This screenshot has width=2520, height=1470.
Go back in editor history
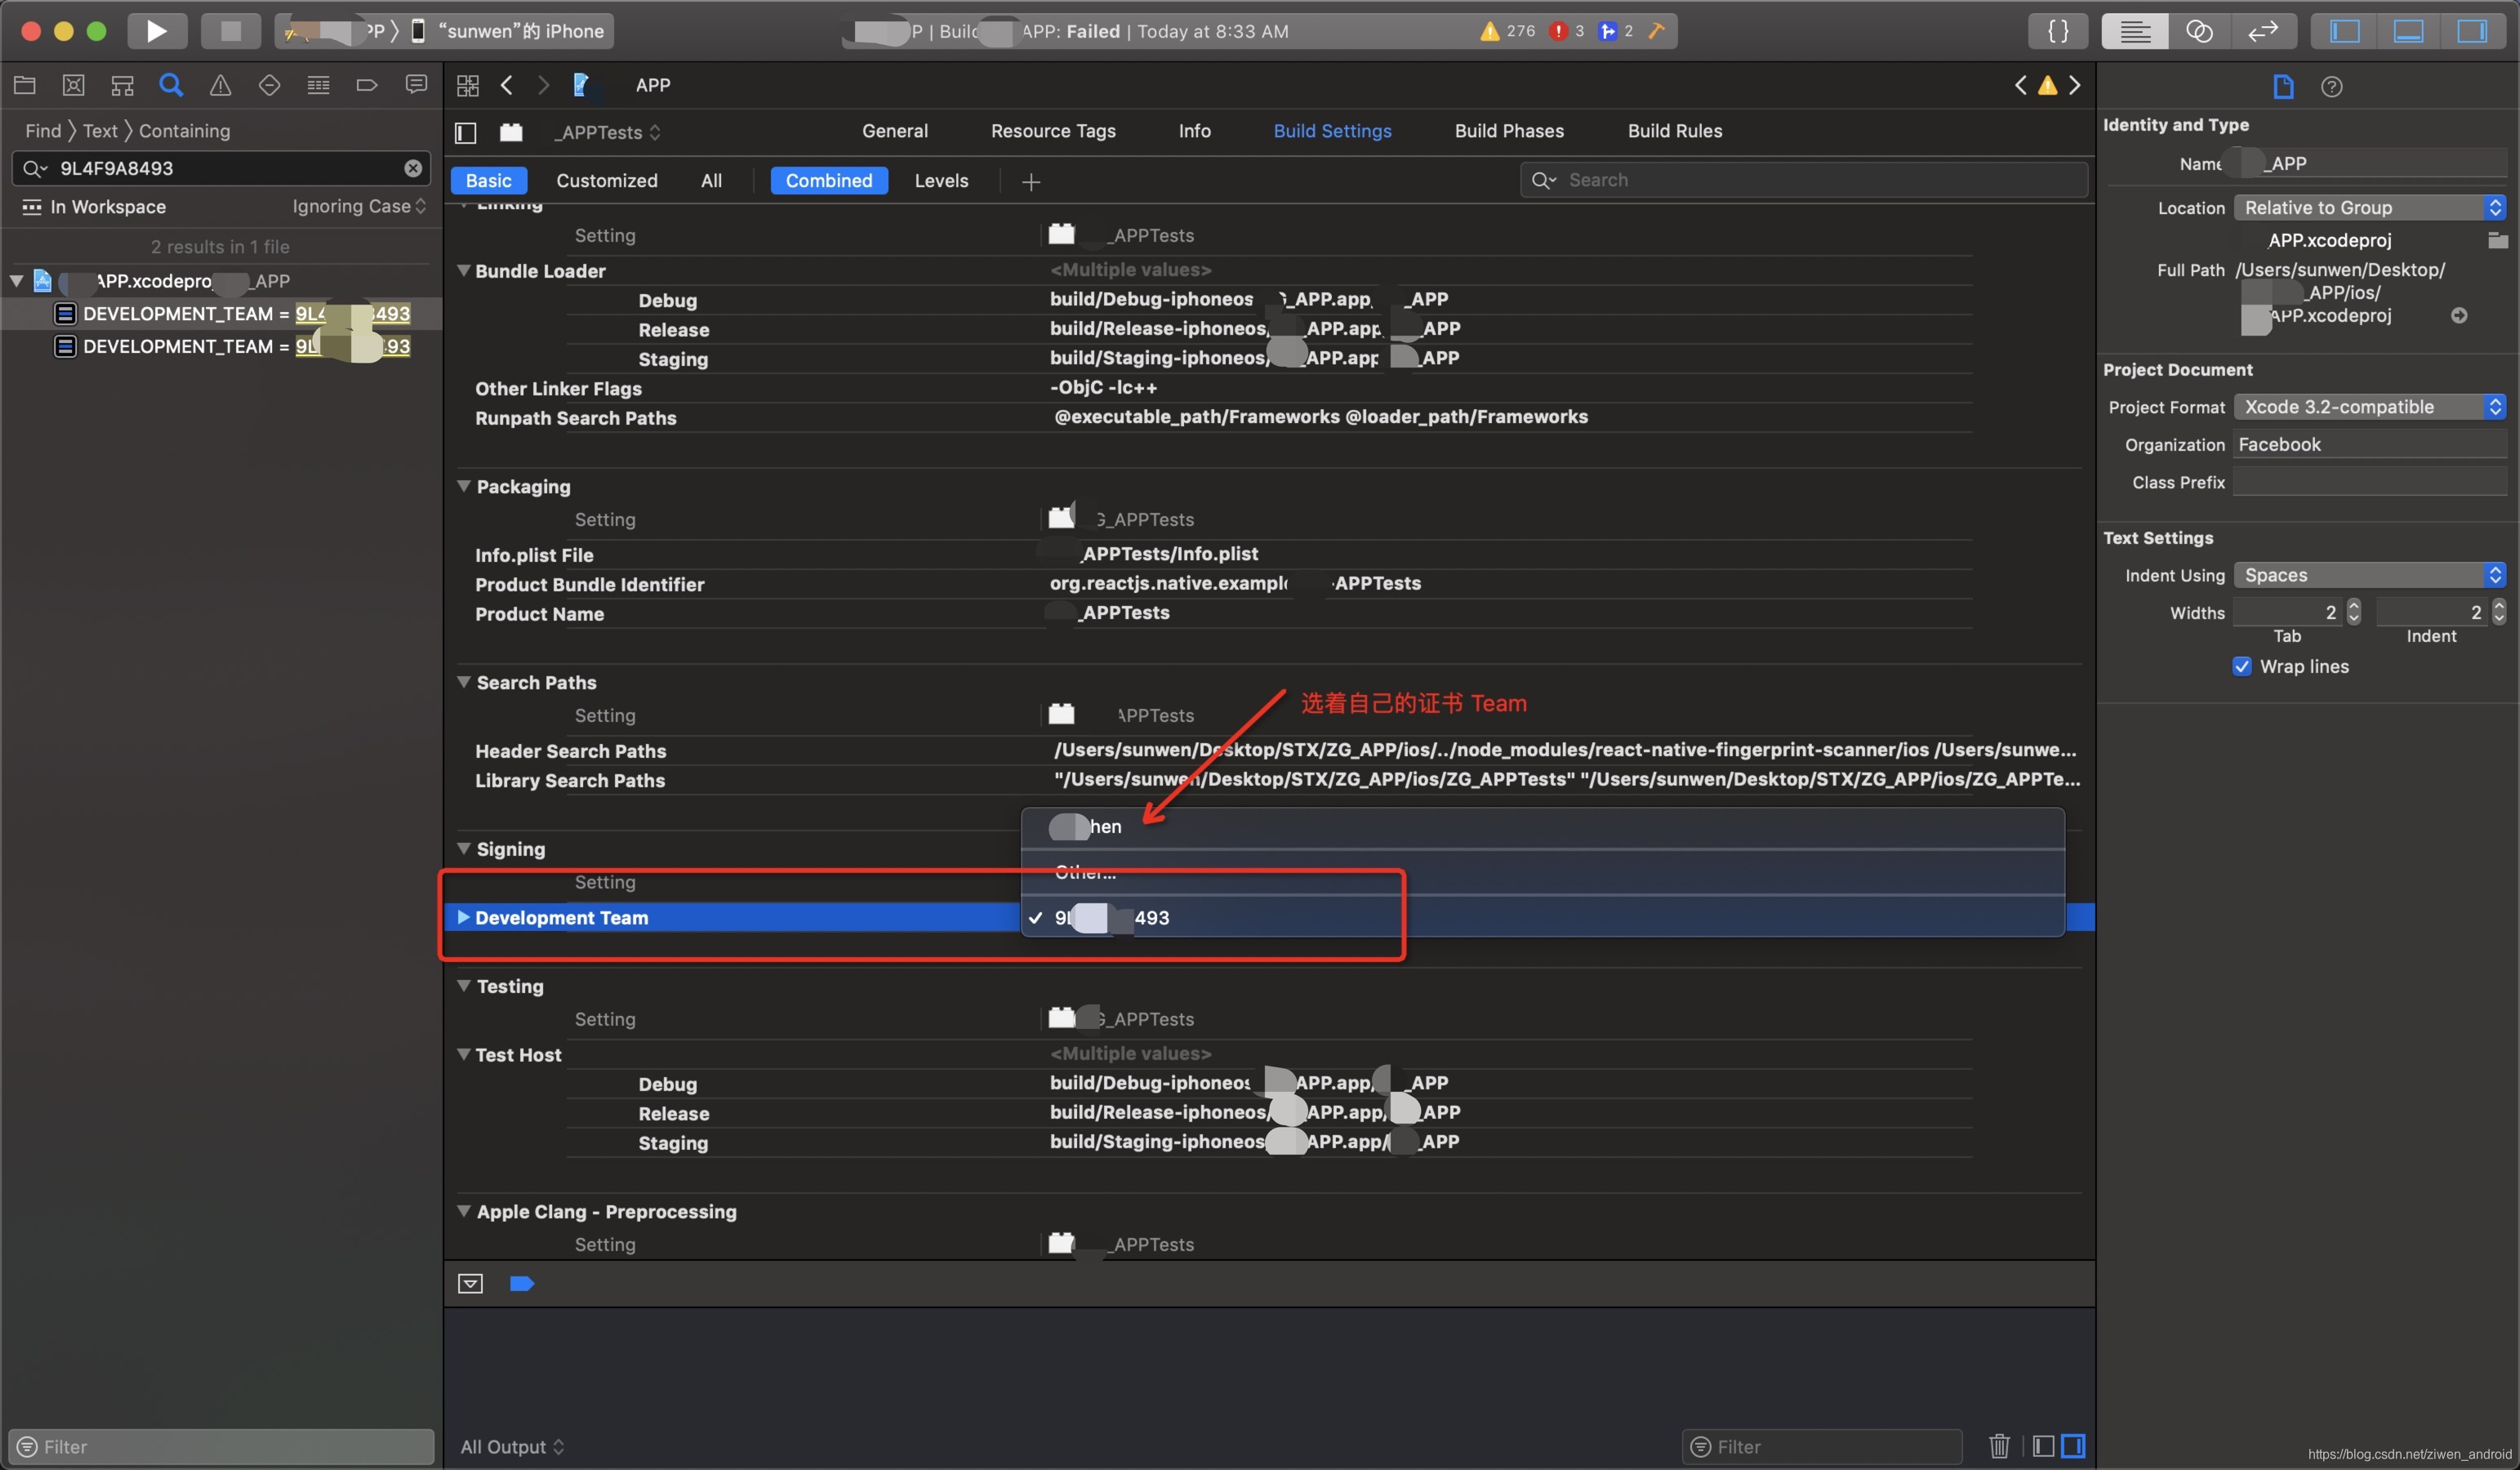(x=507, y=85)
